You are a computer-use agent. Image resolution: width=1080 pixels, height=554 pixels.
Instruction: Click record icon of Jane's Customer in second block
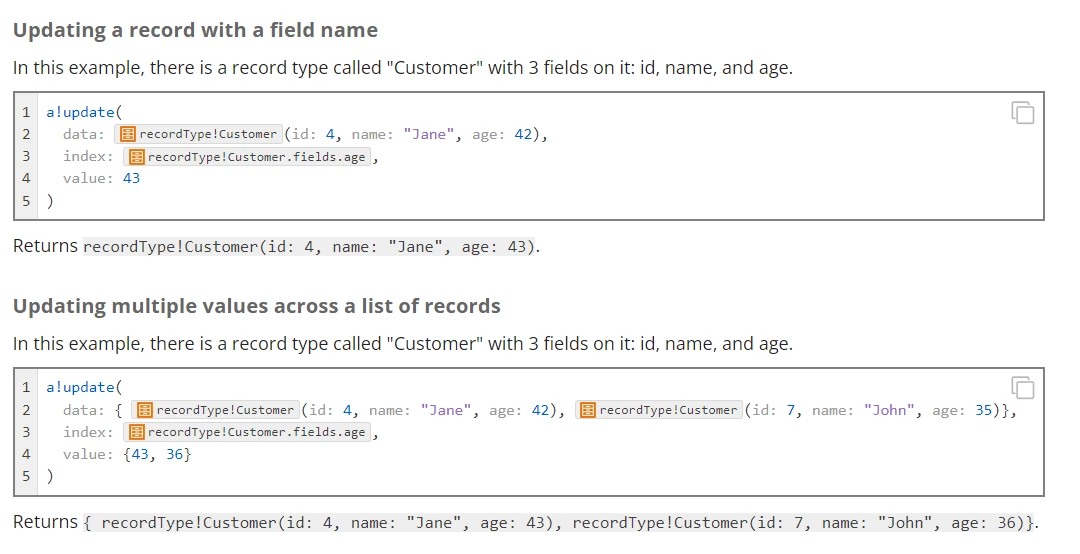click(145, 410)
